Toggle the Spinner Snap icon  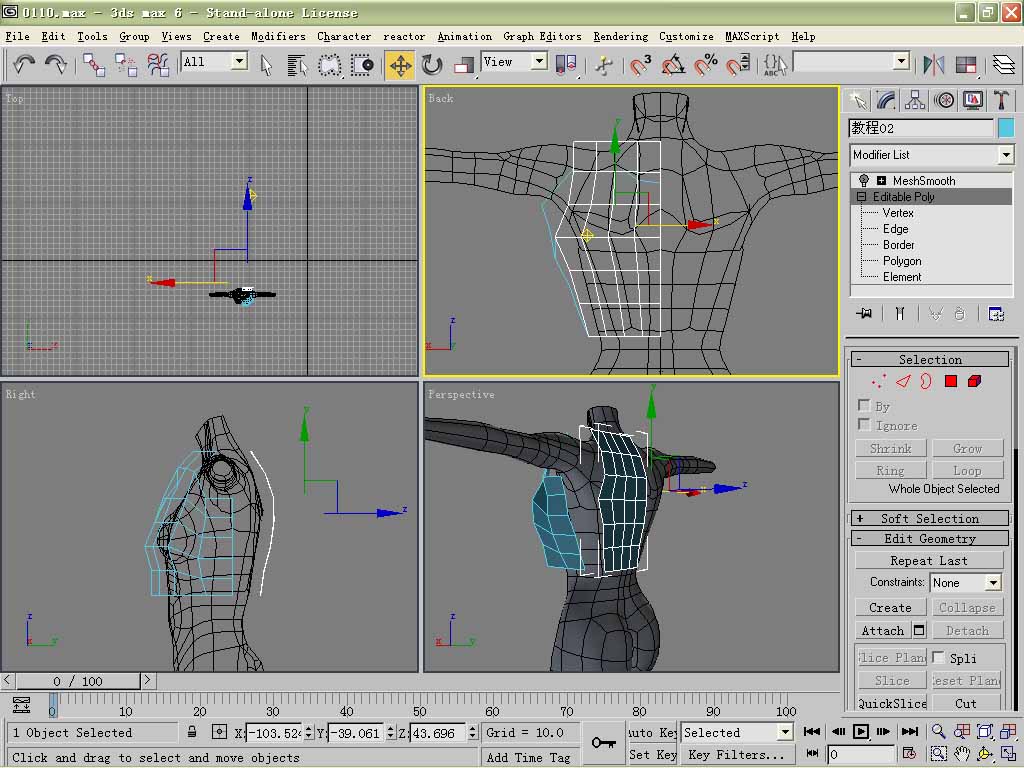pyautogui.click(x=737, y=65)
